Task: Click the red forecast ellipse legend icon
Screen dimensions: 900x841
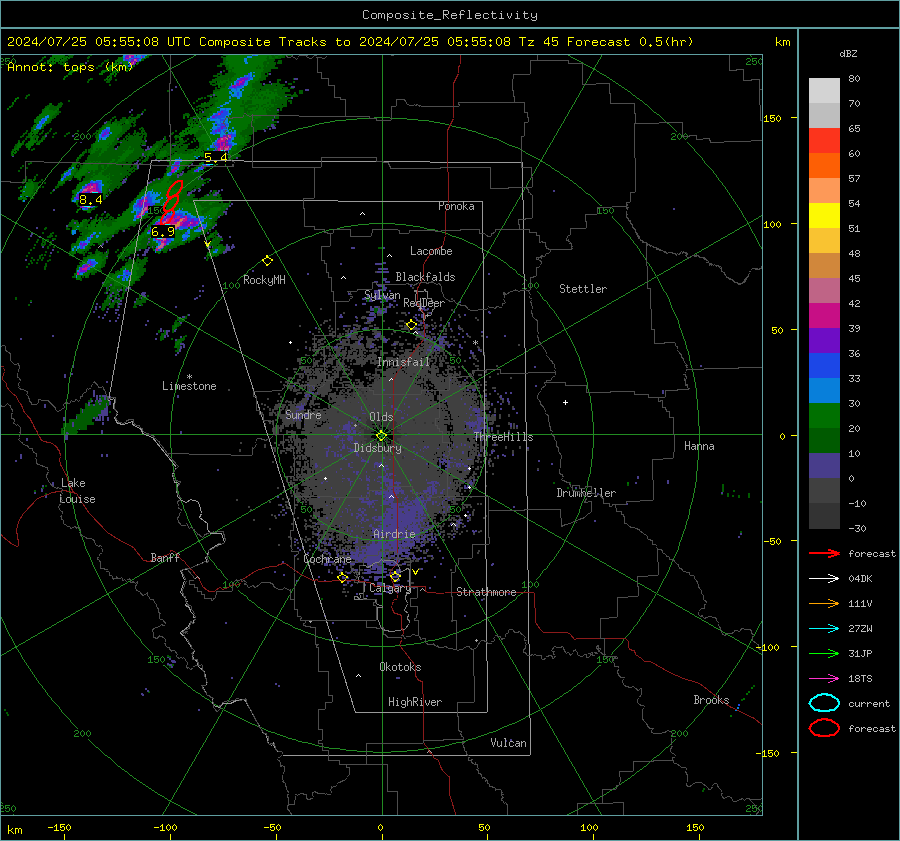Action: coord(824,728)
